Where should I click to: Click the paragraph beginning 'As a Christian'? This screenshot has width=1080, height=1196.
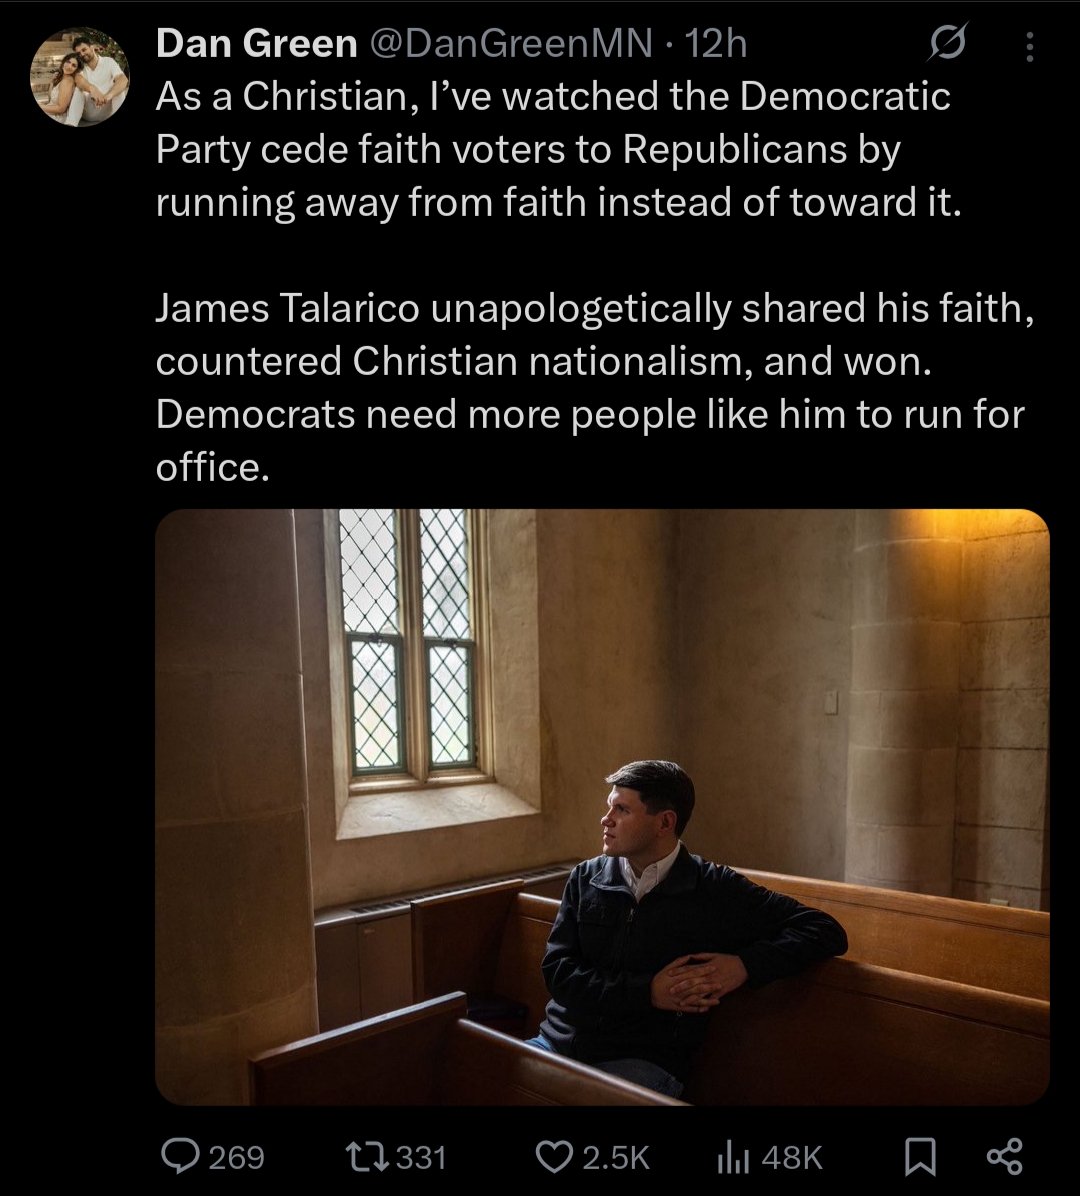pos(558,150)
